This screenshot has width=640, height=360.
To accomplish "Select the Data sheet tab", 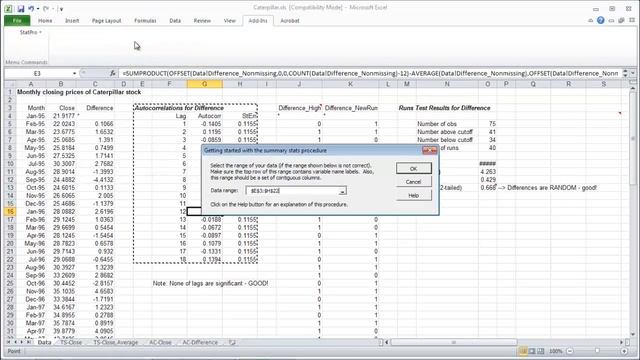I will [x=44, y=342].
